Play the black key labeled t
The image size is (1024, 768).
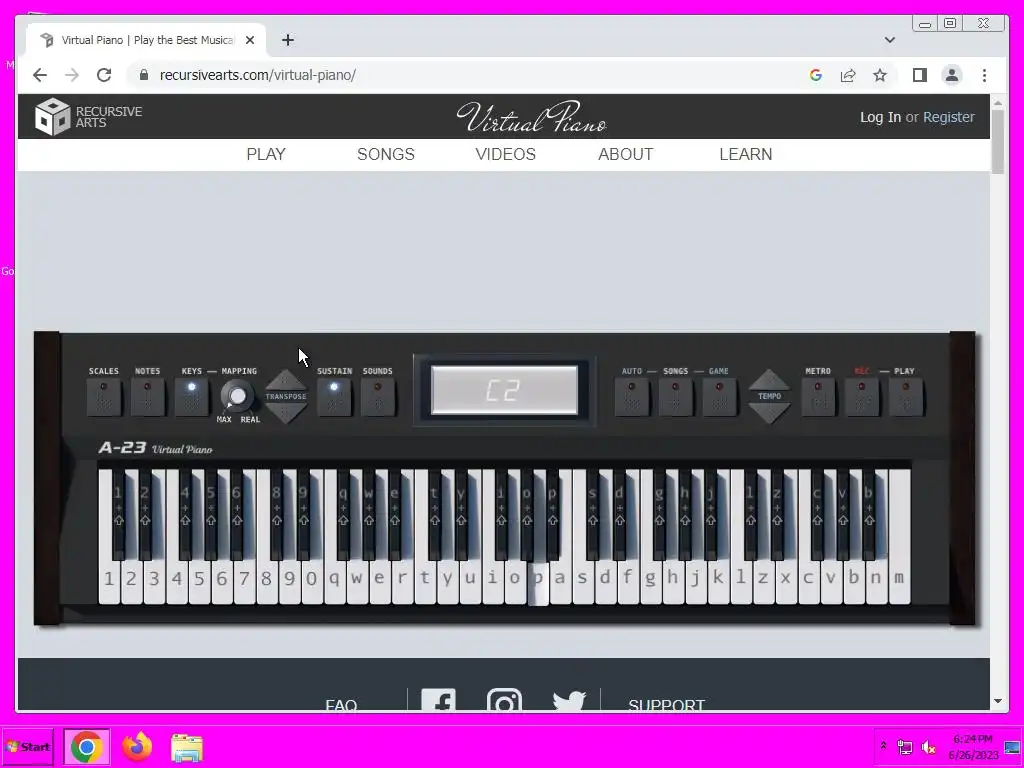434,513
